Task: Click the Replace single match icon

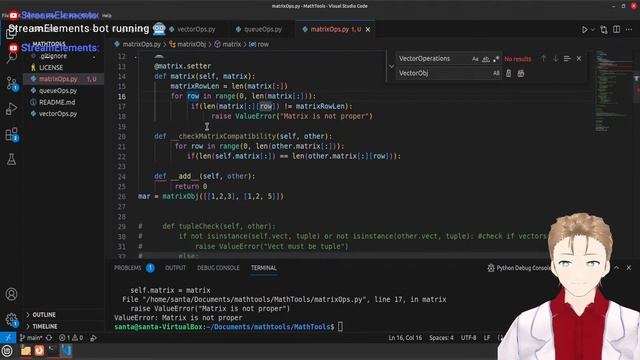Action: click(x=509, y=73)
